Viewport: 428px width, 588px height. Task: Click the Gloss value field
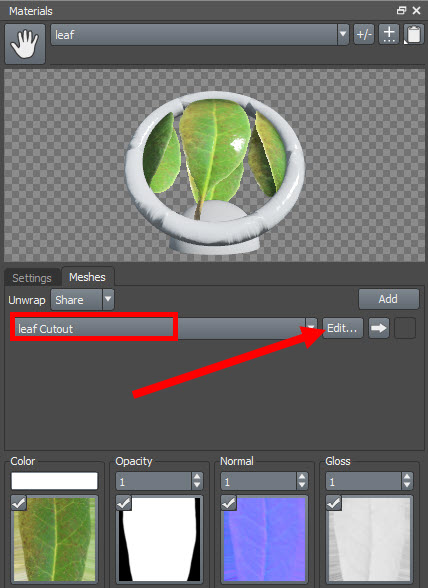pos(364,482)
